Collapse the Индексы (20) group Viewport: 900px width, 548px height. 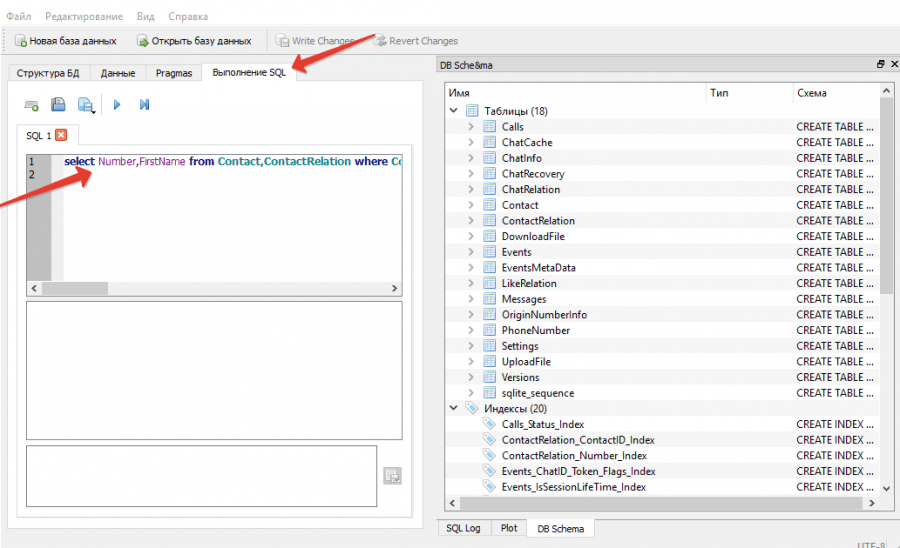tap(454, 408)
